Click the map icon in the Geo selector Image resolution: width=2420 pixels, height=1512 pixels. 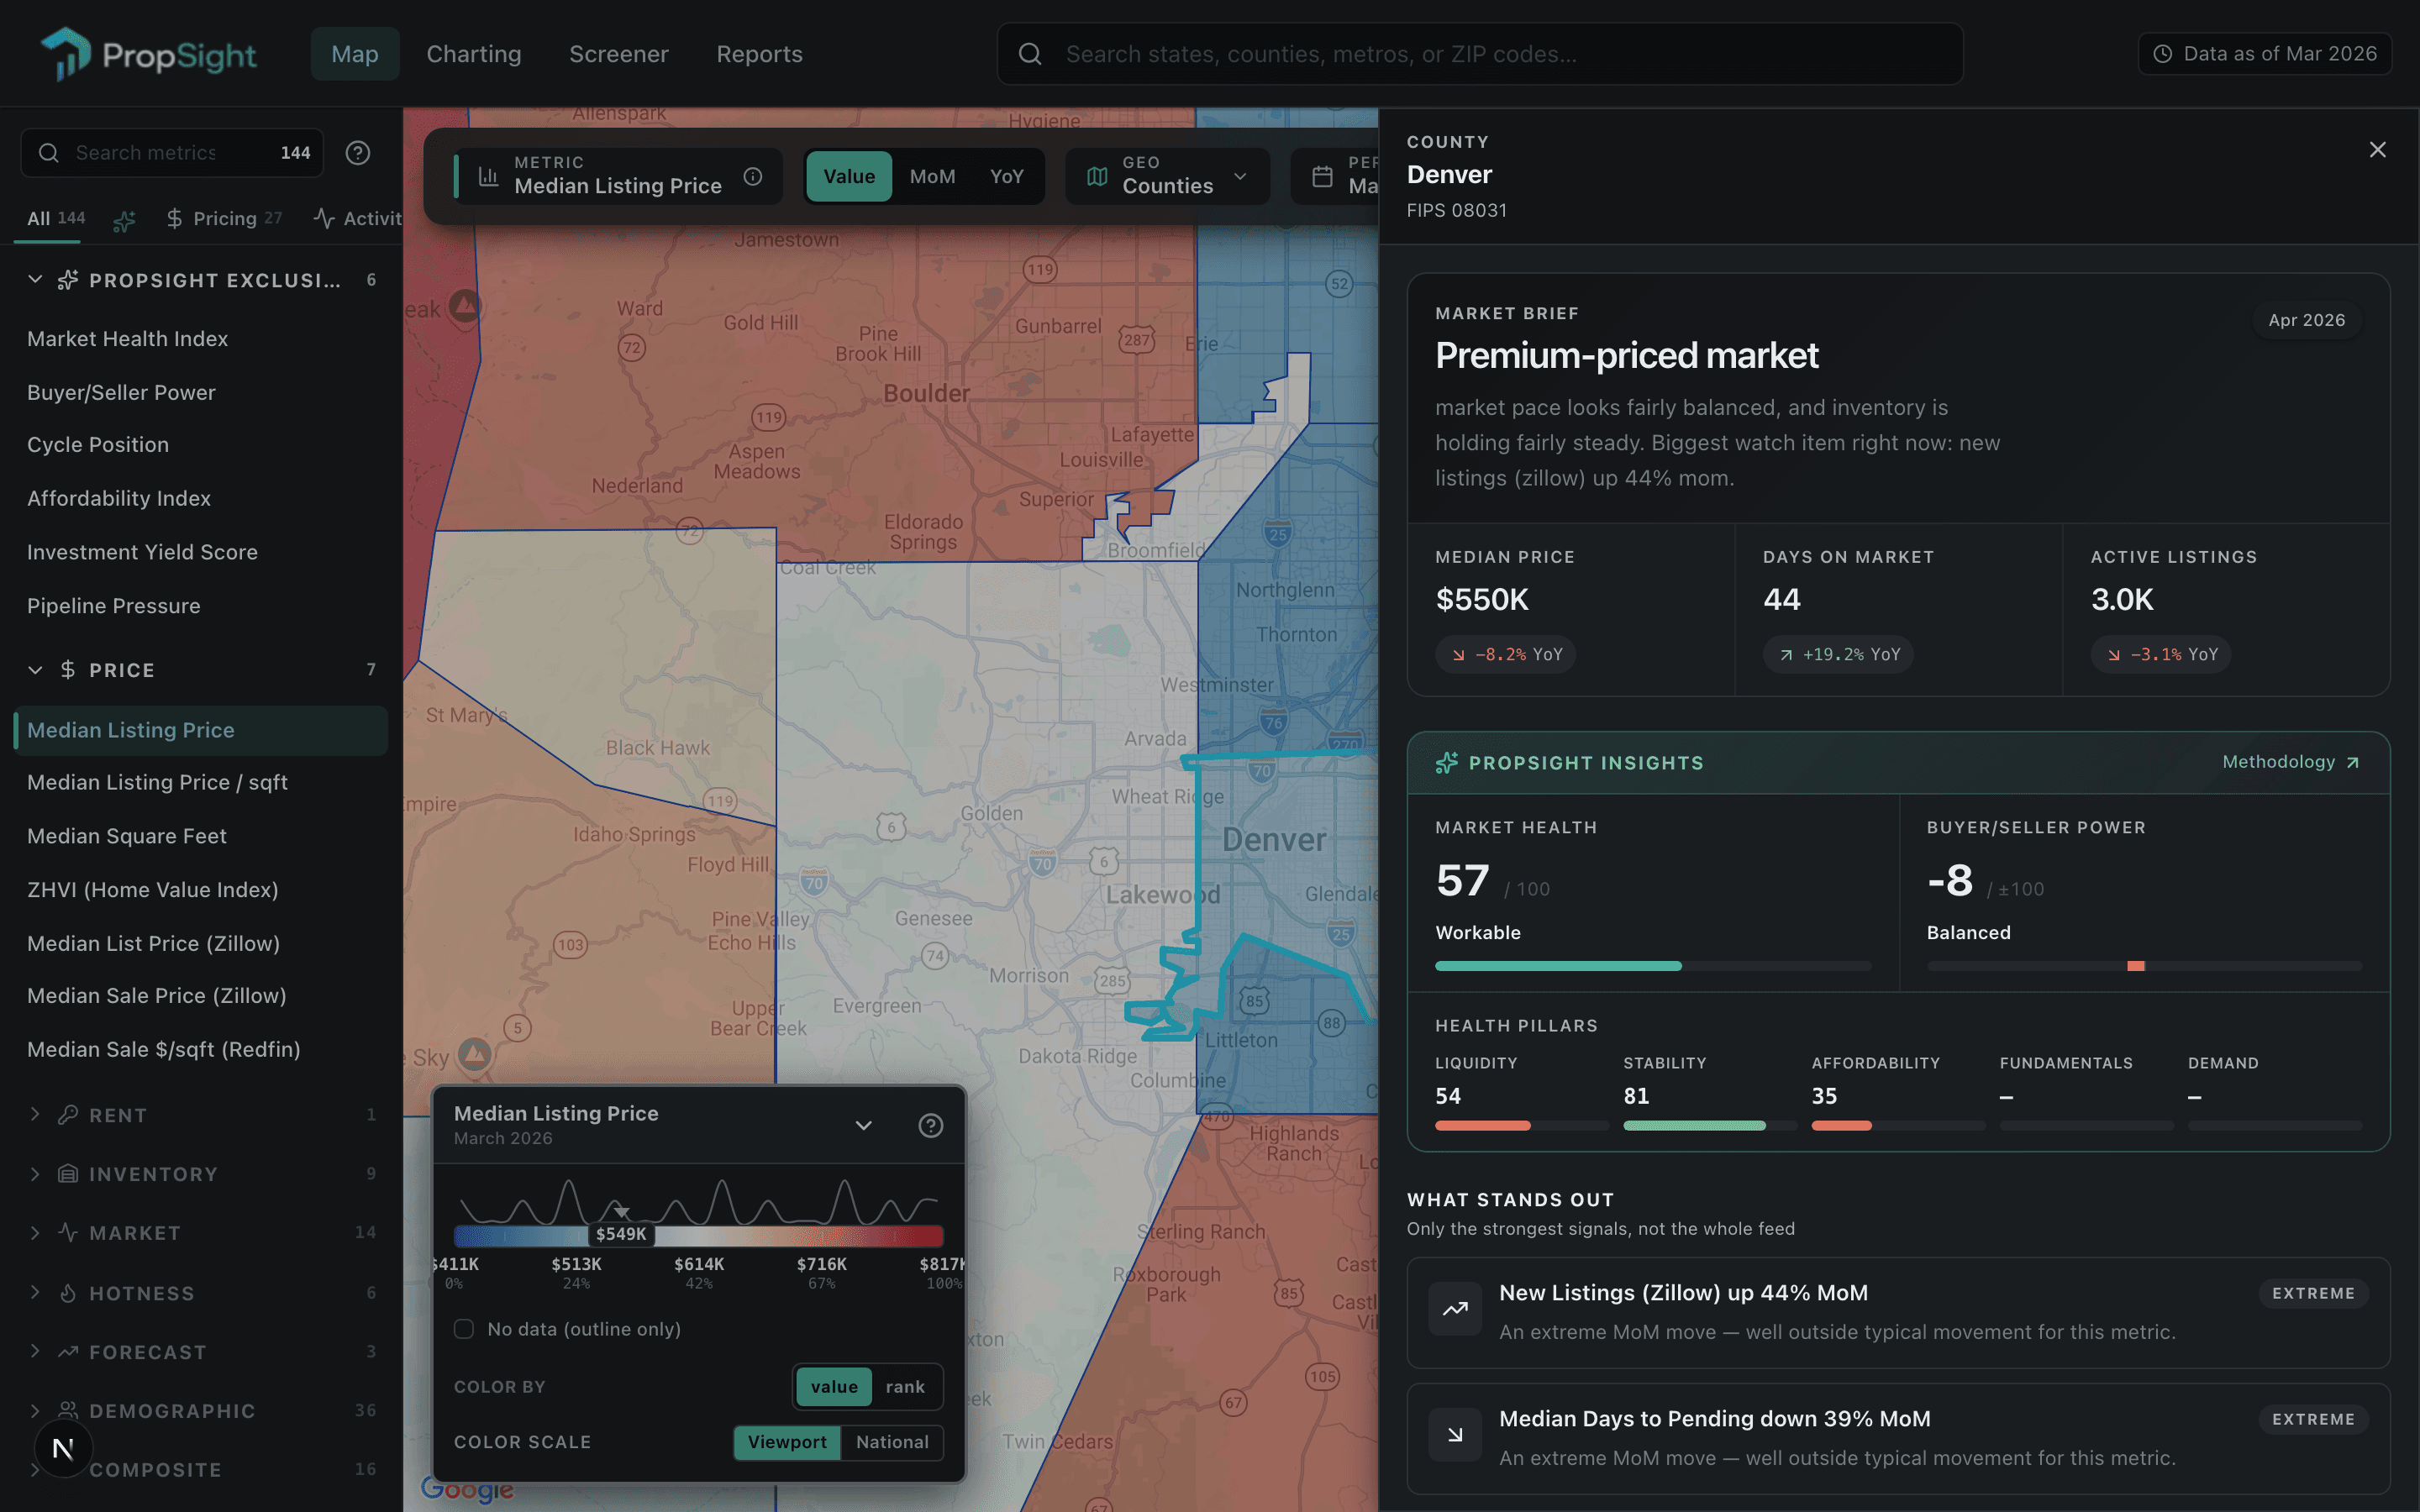point(1097,177)
